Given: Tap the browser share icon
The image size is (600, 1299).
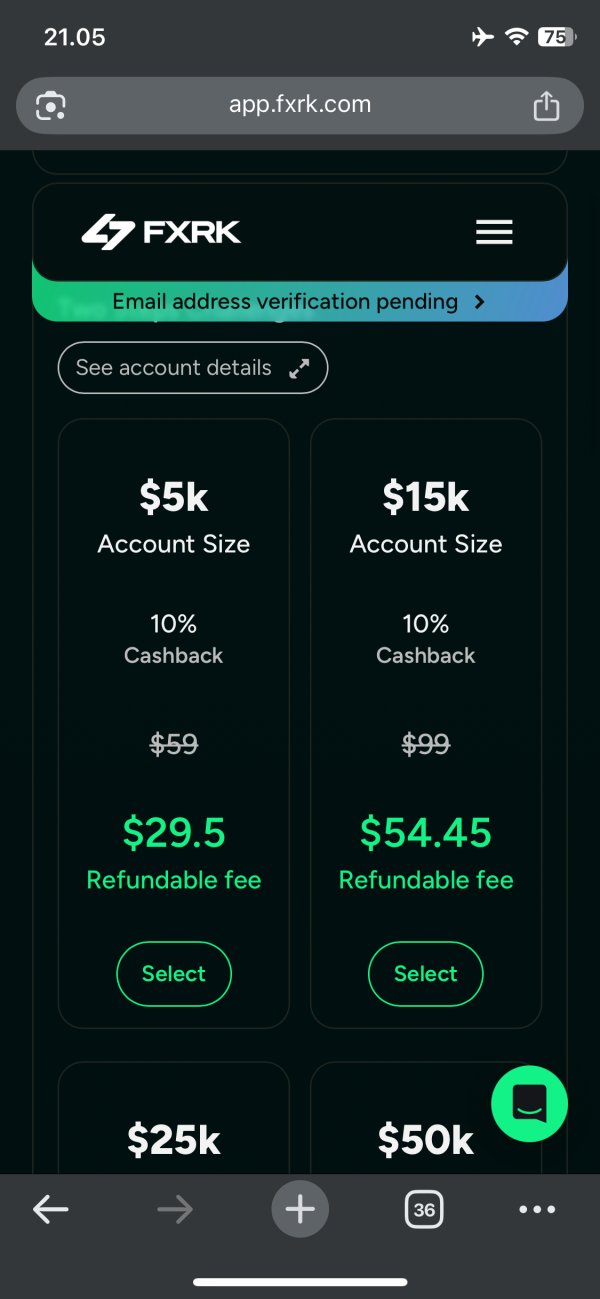Looking at the screenshot, I should pos(546,105).
